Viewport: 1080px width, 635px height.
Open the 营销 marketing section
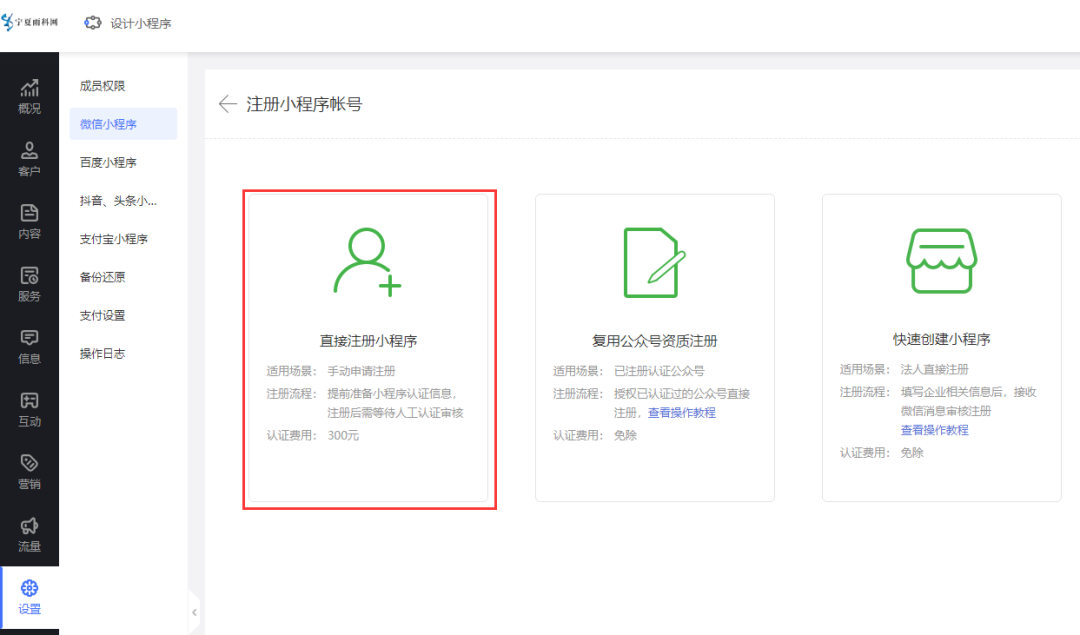(x=29, y=472)
